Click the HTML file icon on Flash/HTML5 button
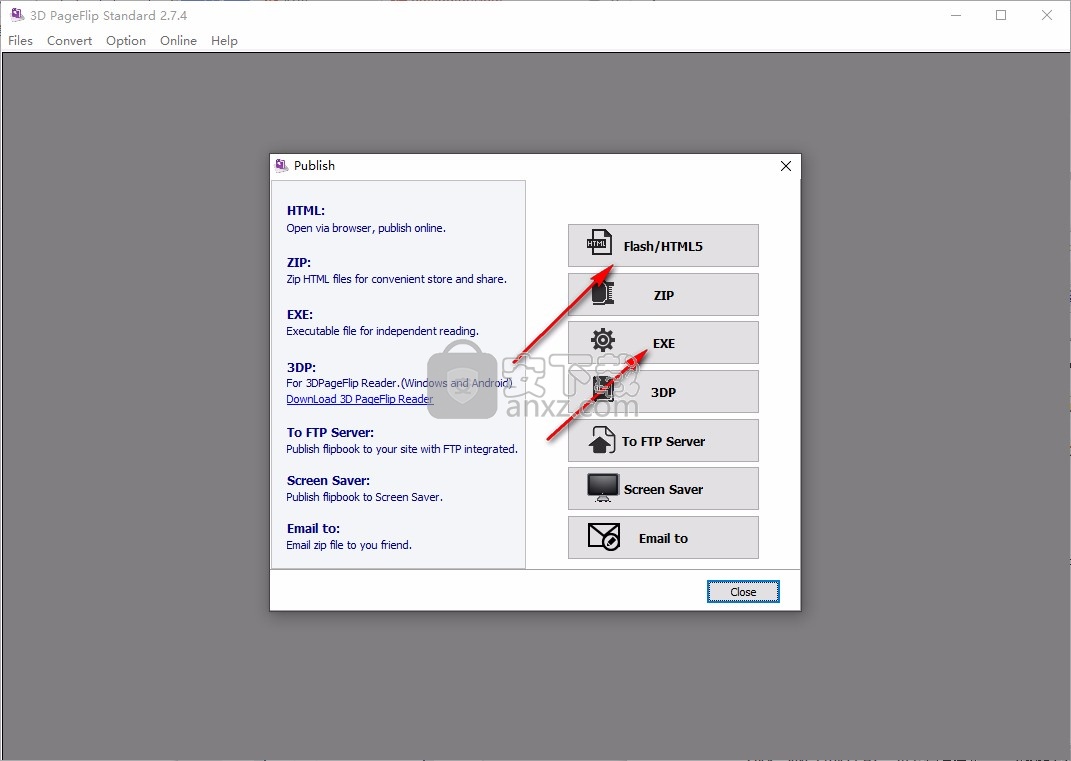The image size is (1071, 761). (x=599, y=243)
